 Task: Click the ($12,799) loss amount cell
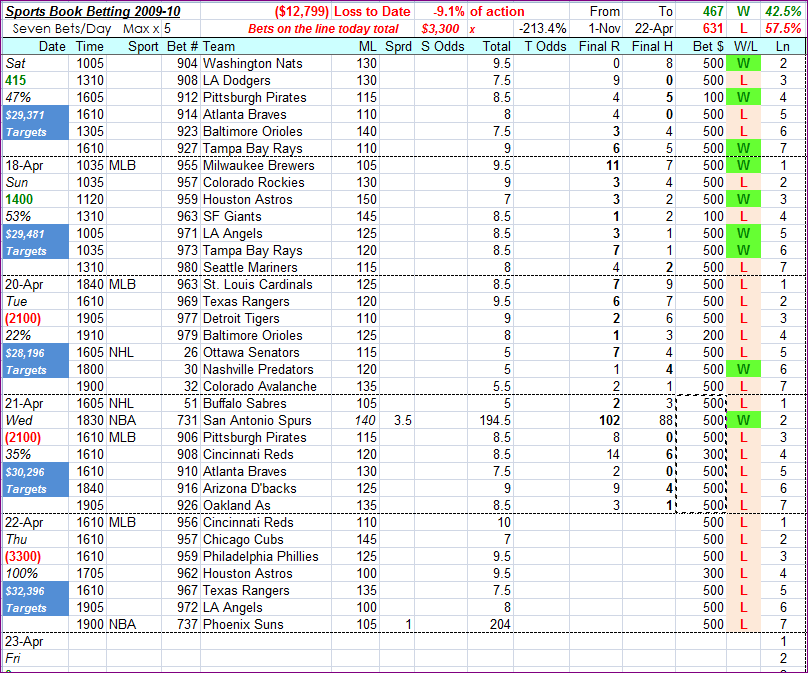301,11
